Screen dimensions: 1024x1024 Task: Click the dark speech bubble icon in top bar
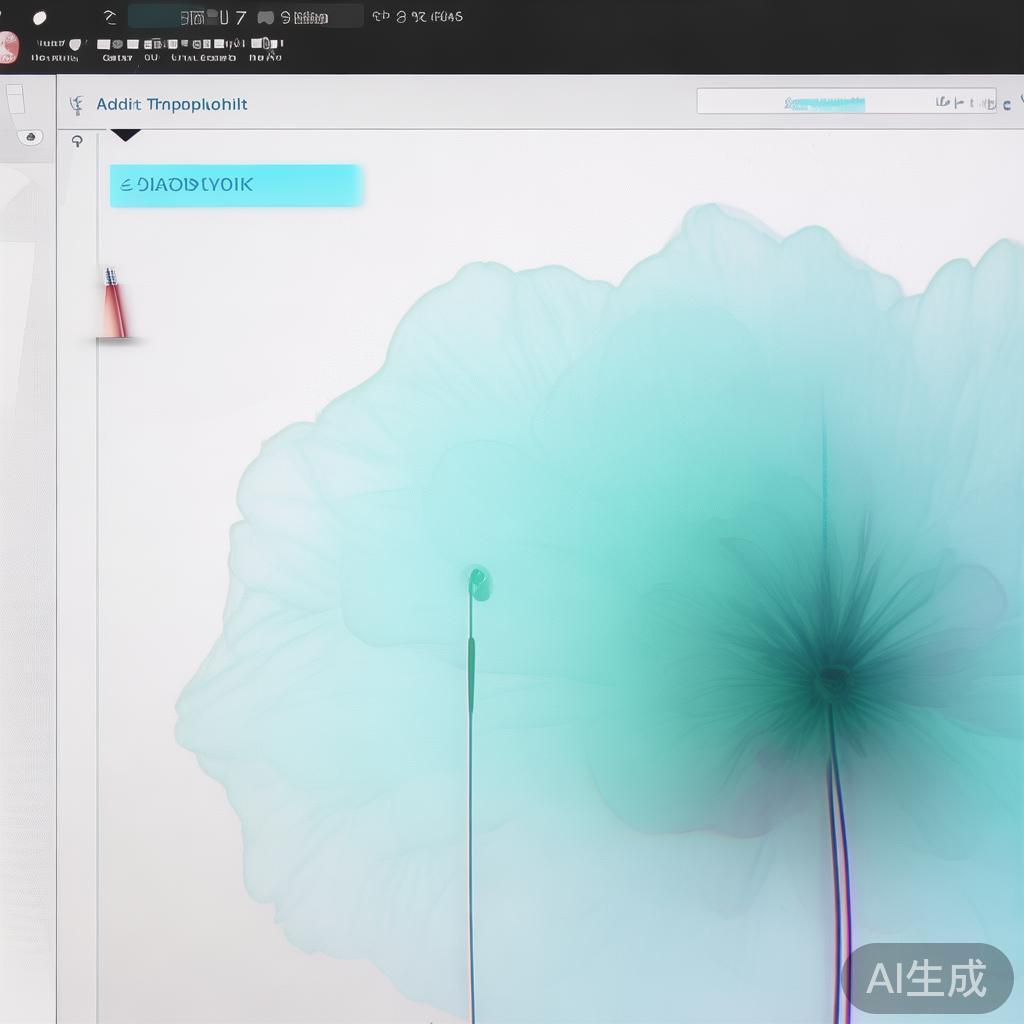pos(265,18)
